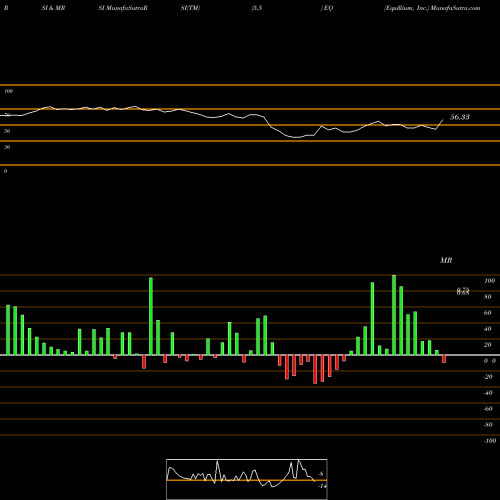The image size is (500, 500).
Task: Click the MR axis label 100
Action: click(x=489, y=281)
